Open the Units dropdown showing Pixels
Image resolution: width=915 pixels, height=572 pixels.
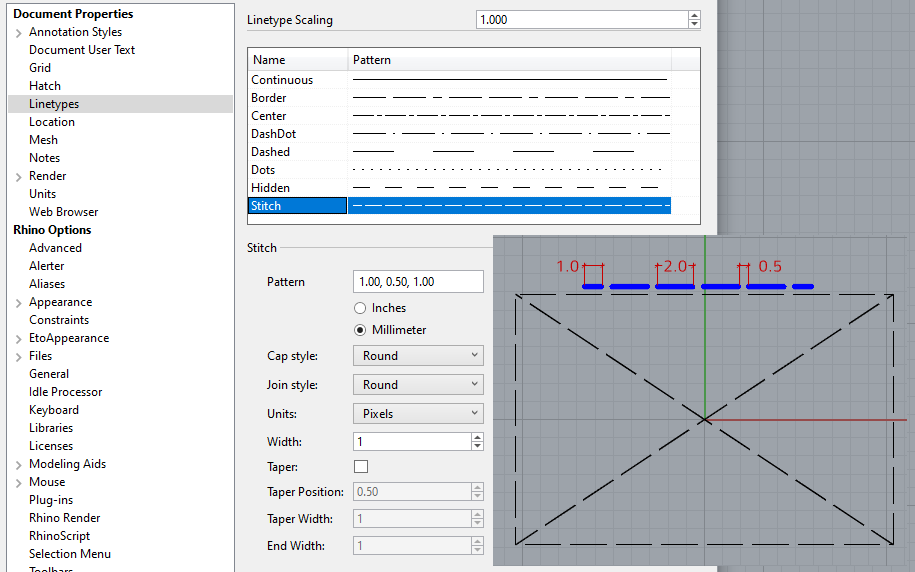(x=418, y=413)
